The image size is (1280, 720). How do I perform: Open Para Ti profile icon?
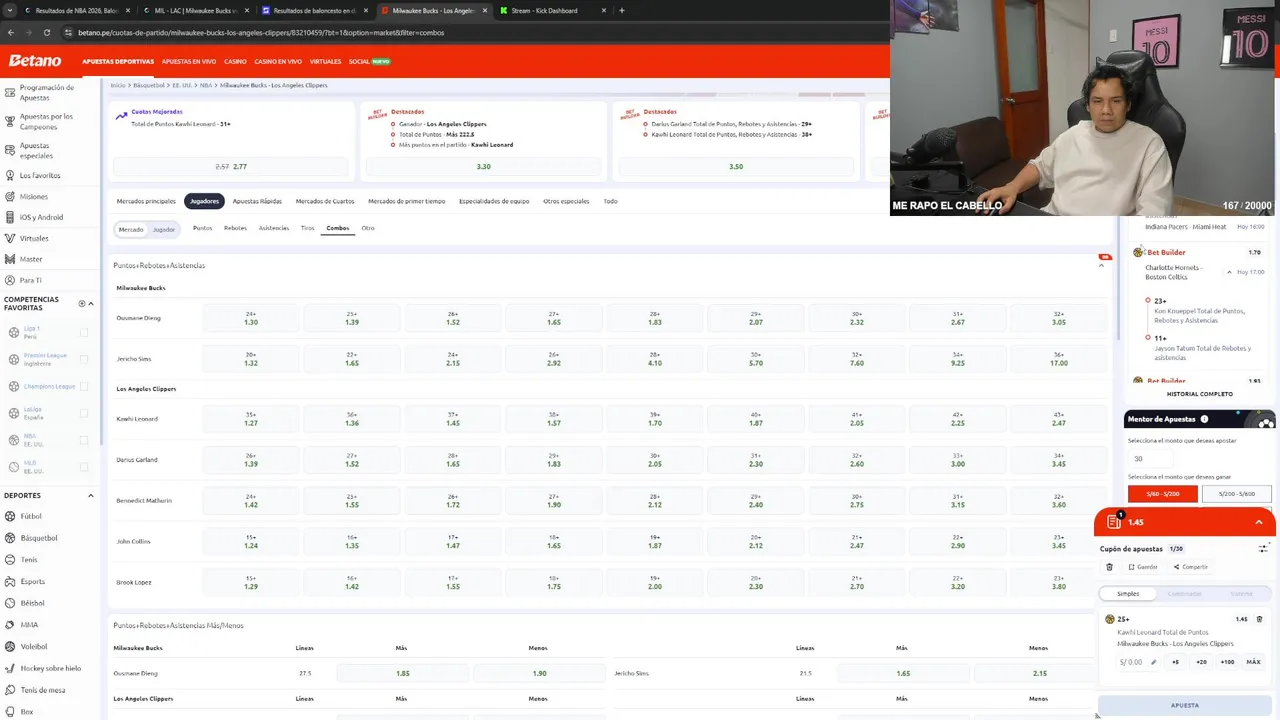9,280
